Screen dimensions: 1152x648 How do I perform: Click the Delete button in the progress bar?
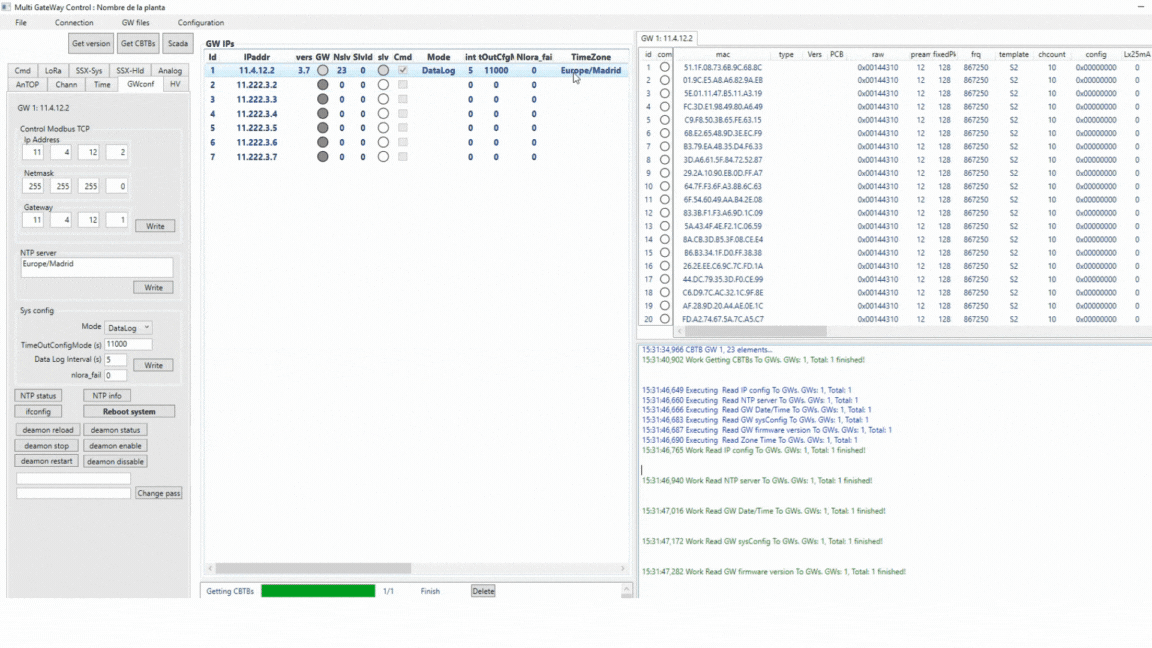[483, 591]
